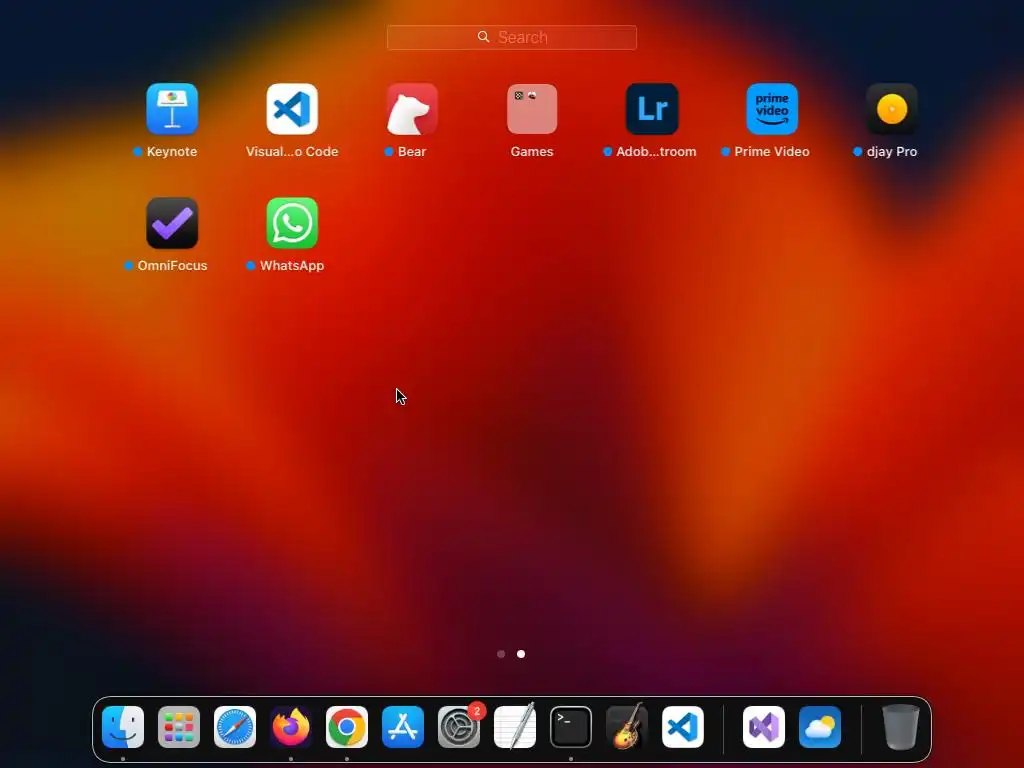Click the Launchpad Search field
1024x768 pixels.
click(x=511, y=37)
